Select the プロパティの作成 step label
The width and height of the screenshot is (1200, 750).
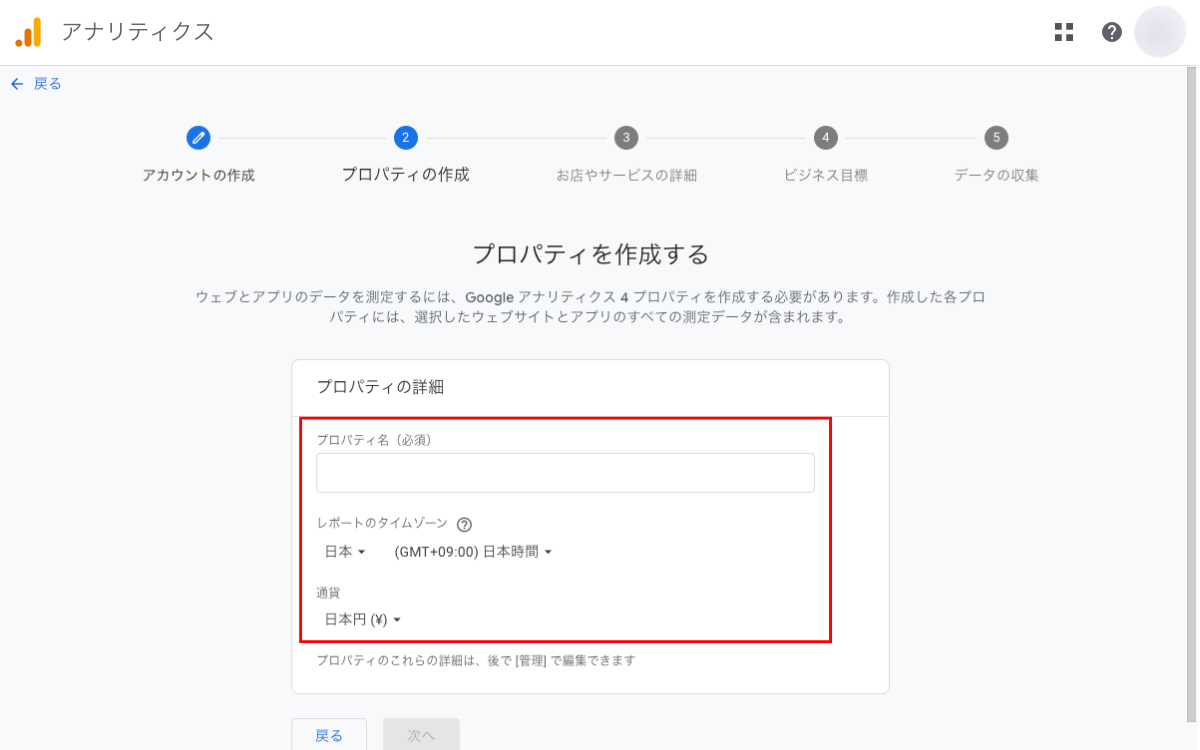pos(405,175)
